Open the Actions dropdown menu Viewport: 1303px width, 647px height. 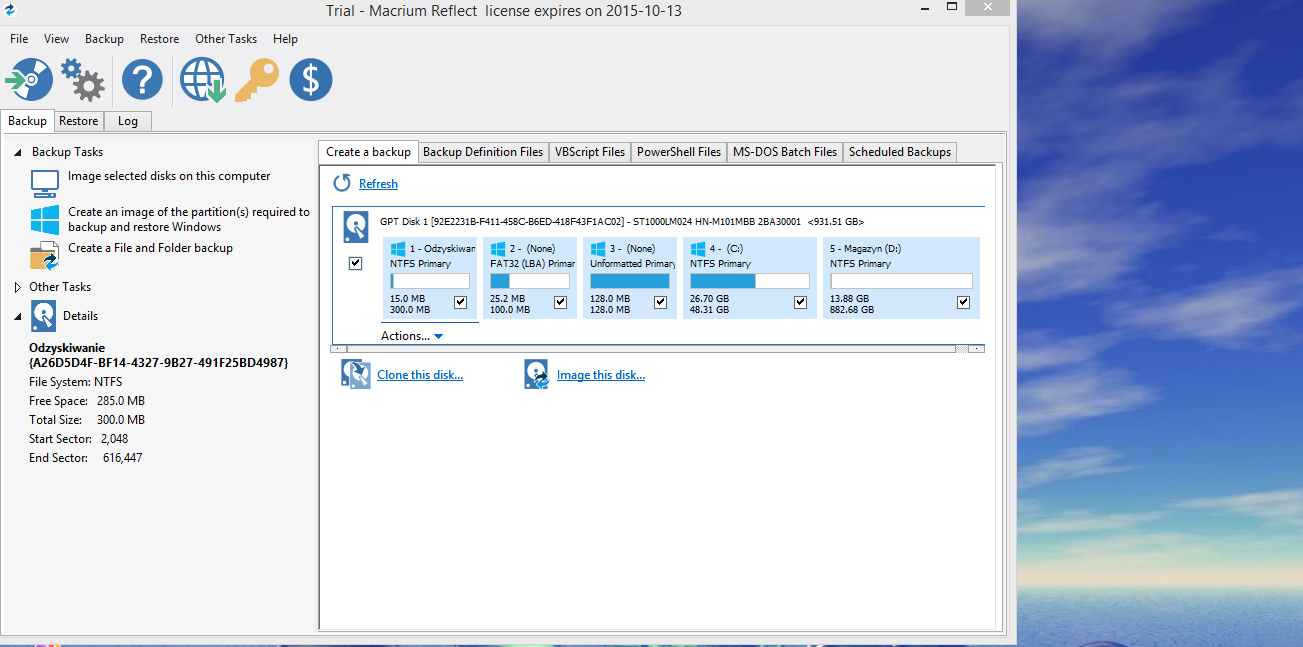(411, 336)
